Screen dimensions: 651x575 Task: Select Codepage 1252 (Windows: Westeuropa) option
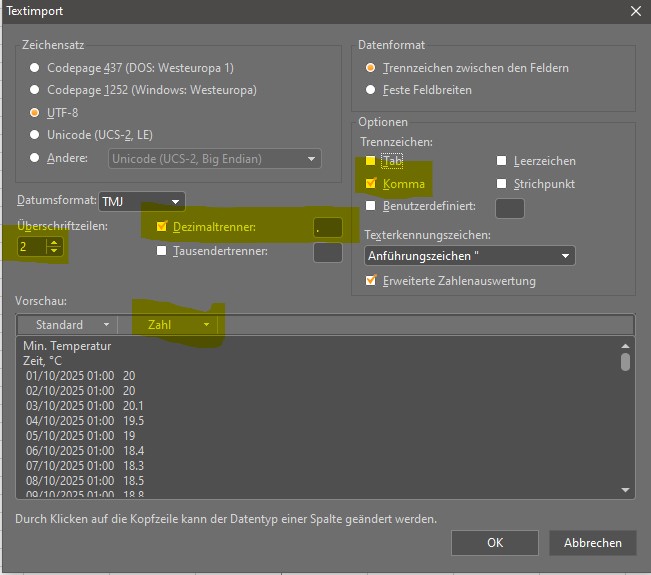click(x=37, y=90)
